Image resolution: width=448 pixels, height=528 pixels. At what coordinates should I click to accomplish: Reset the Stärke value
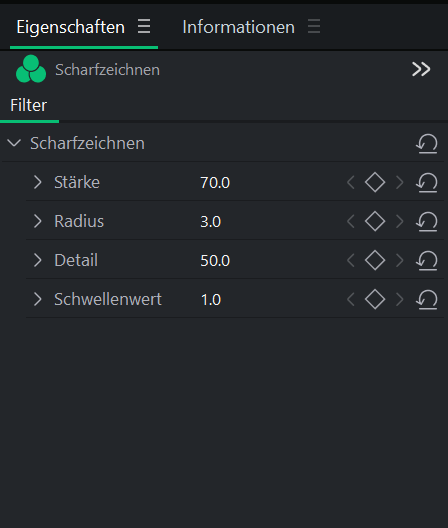(427, 183)
